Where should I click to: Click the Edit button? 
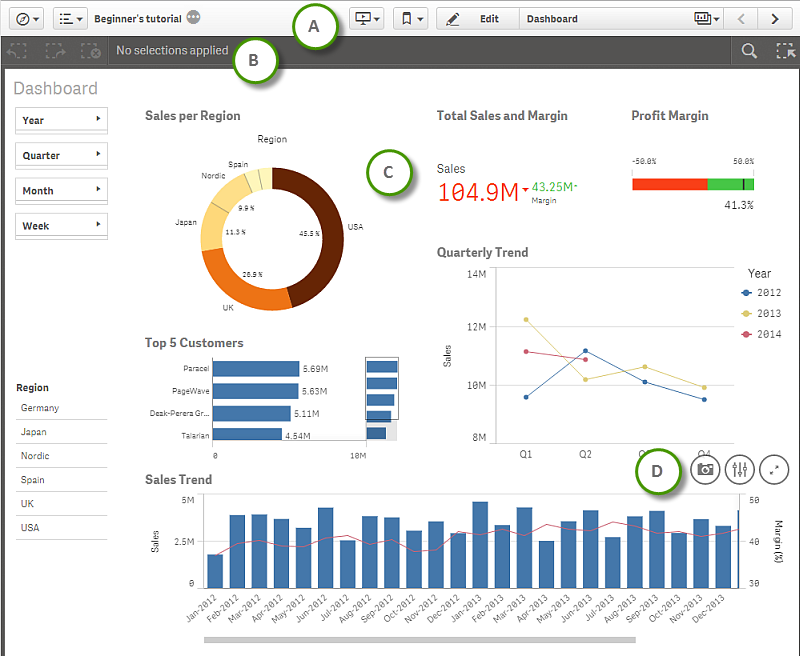pos(477,19)
